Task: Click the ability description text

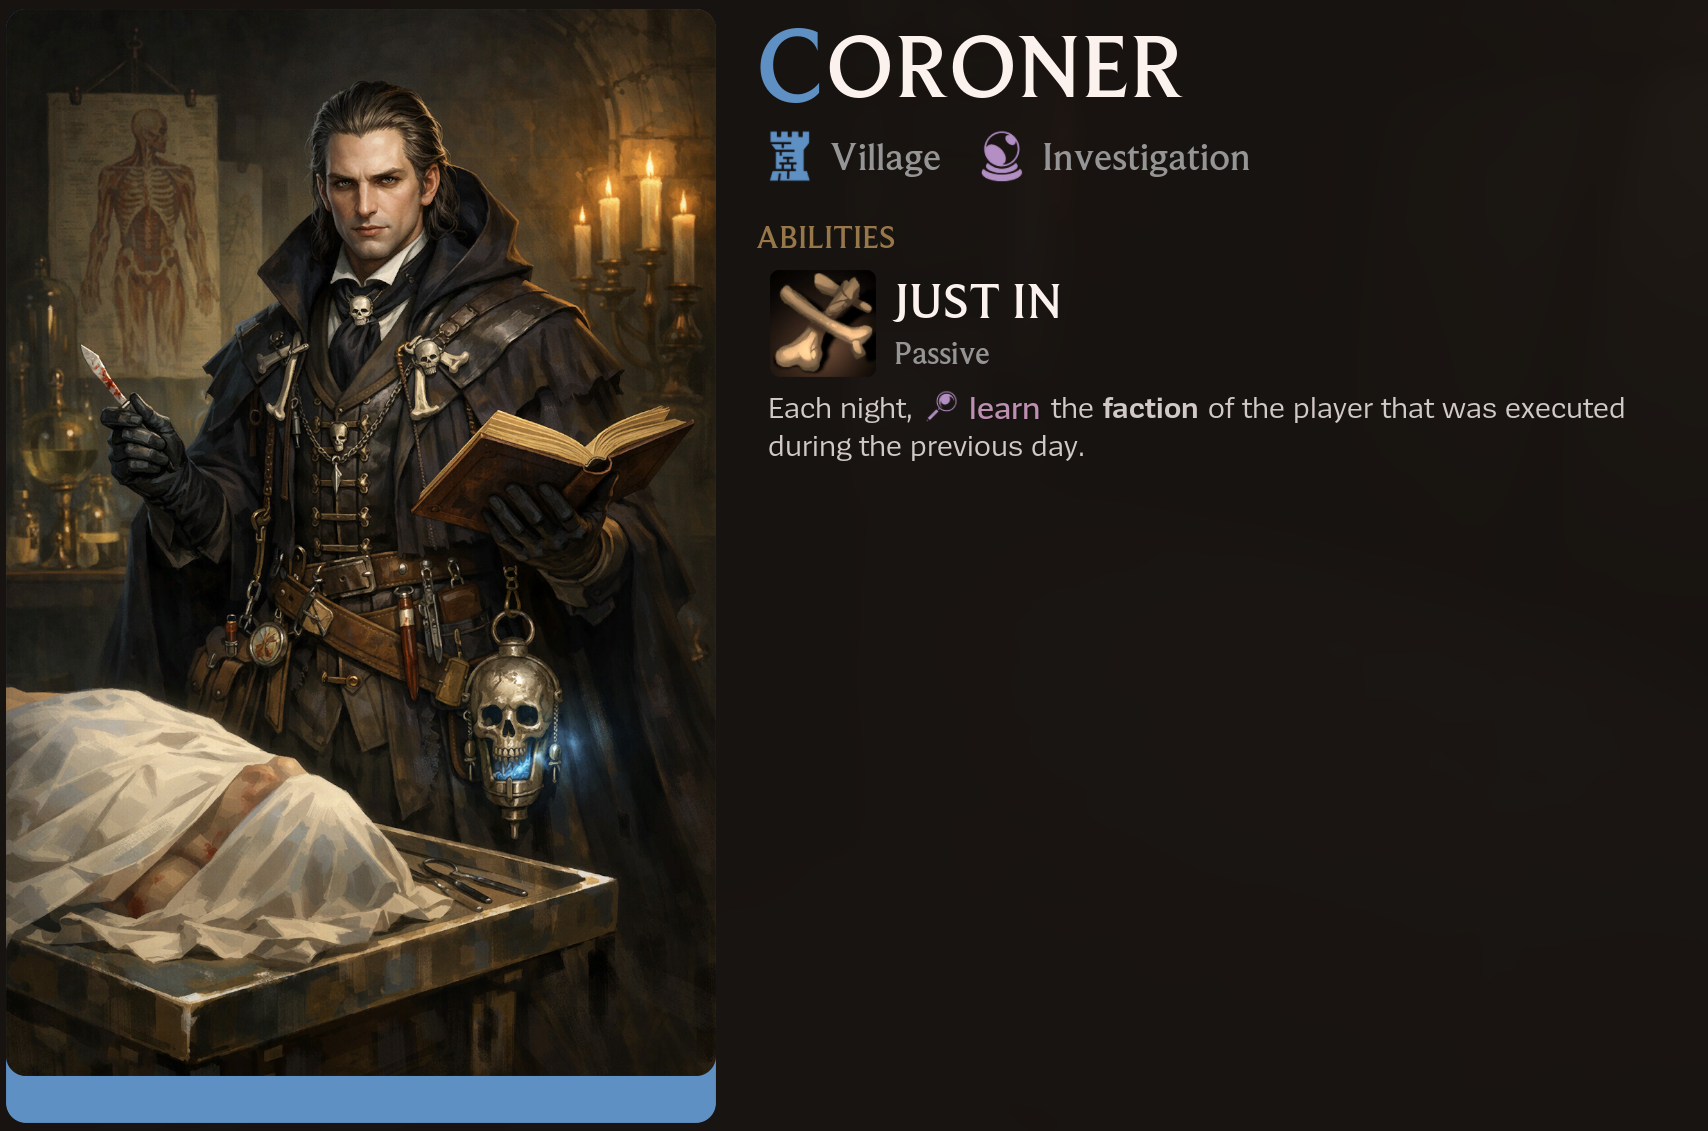Action: point(1196,427)
